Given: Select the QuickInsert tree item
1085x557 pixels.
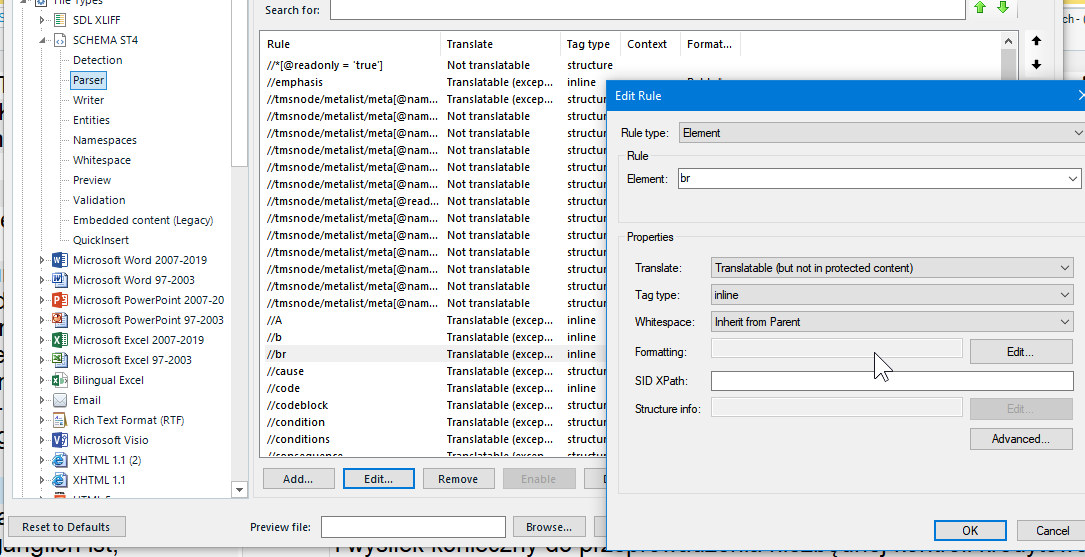Looking at the screenshot, I should [101, 240].
